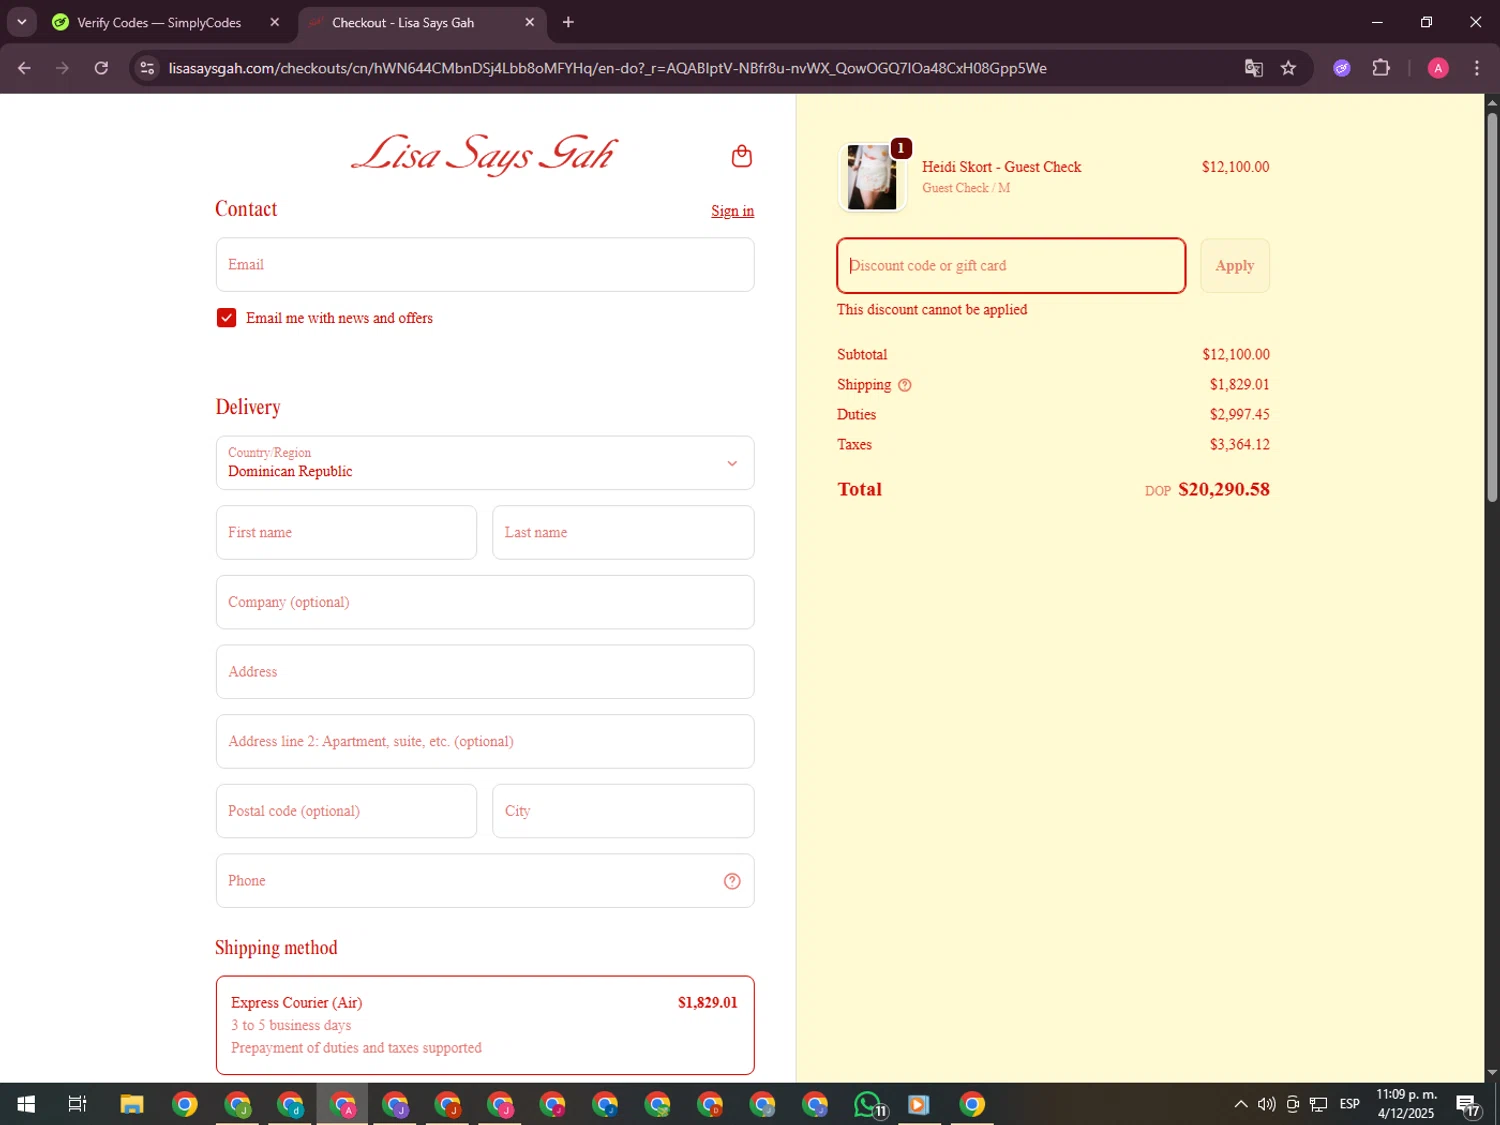The image size is (1500, 1125).
Task: Open the tab search dropdown arrow
Action: tap(21, 22)
